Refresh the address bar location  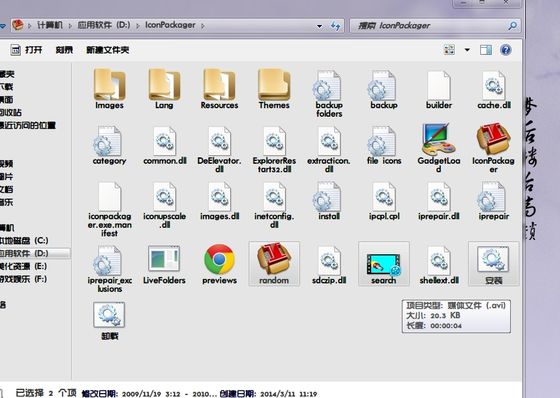tap(335, 25)
